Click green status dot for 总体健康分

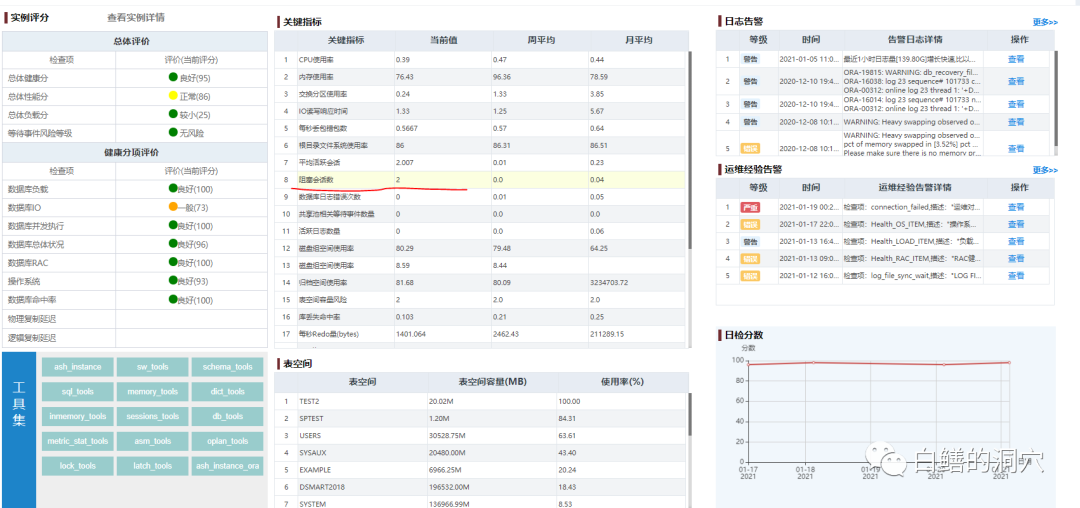coord(173,78)
